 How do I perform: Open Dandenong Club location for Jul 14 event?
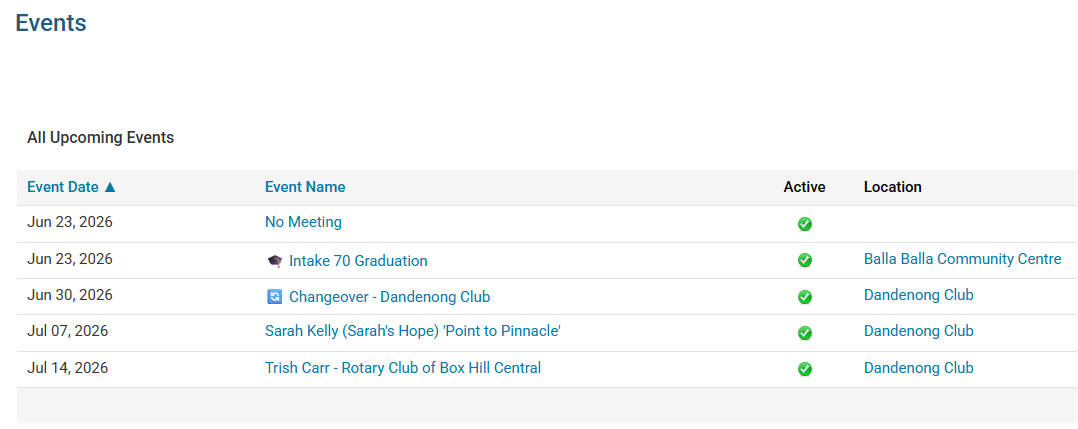(918, 368)
